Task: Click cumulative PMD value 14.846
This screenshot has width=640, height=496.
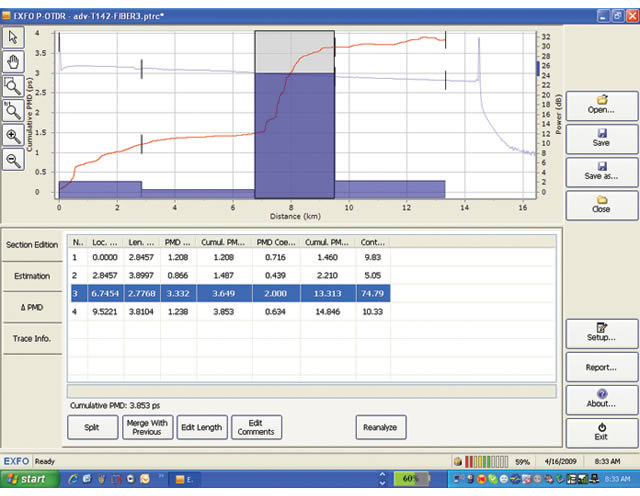Action: click(327, 311)
